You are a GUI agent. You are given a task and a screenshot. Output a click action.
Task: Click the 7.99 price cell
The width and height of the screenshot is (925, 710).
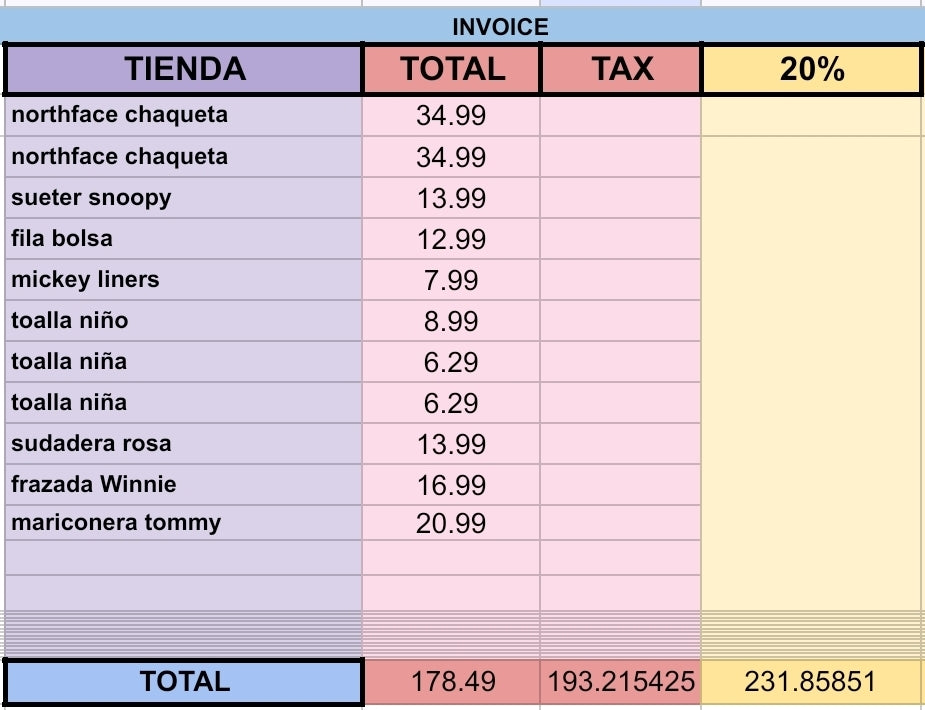click(x=452, y=280)
